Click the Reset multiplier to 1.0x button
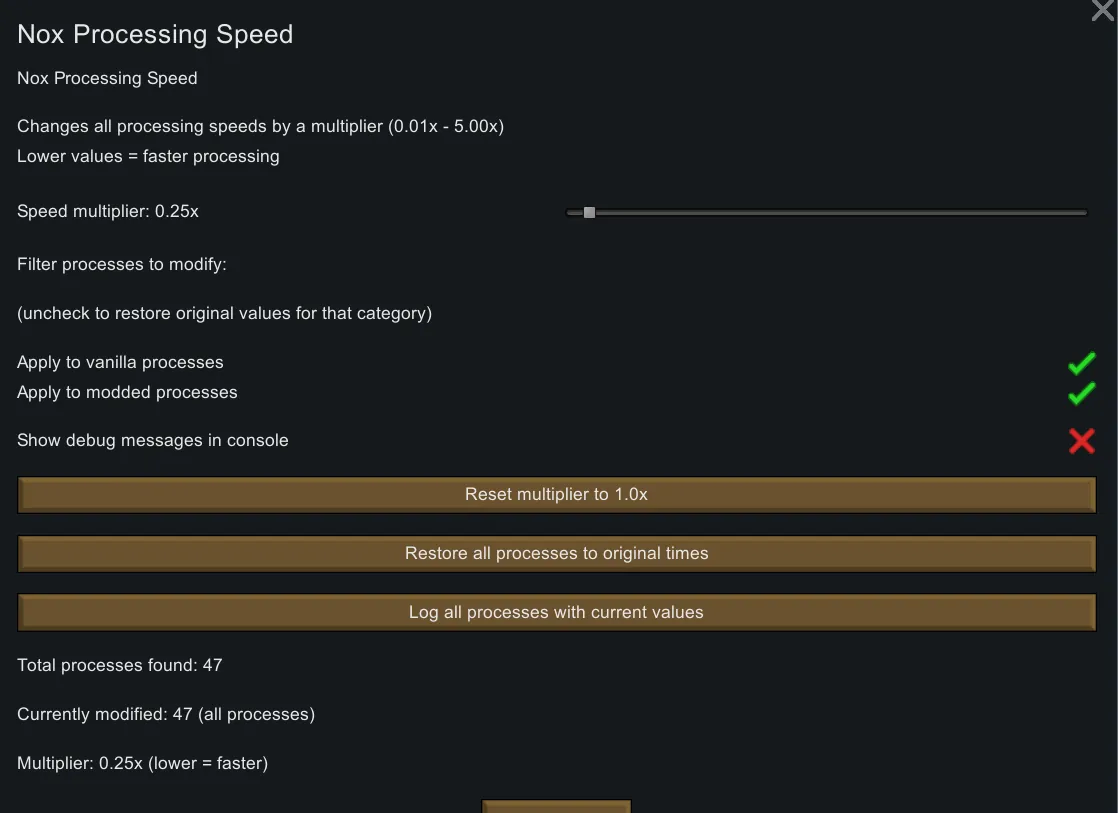The image size is (1118, 813). 557,495
